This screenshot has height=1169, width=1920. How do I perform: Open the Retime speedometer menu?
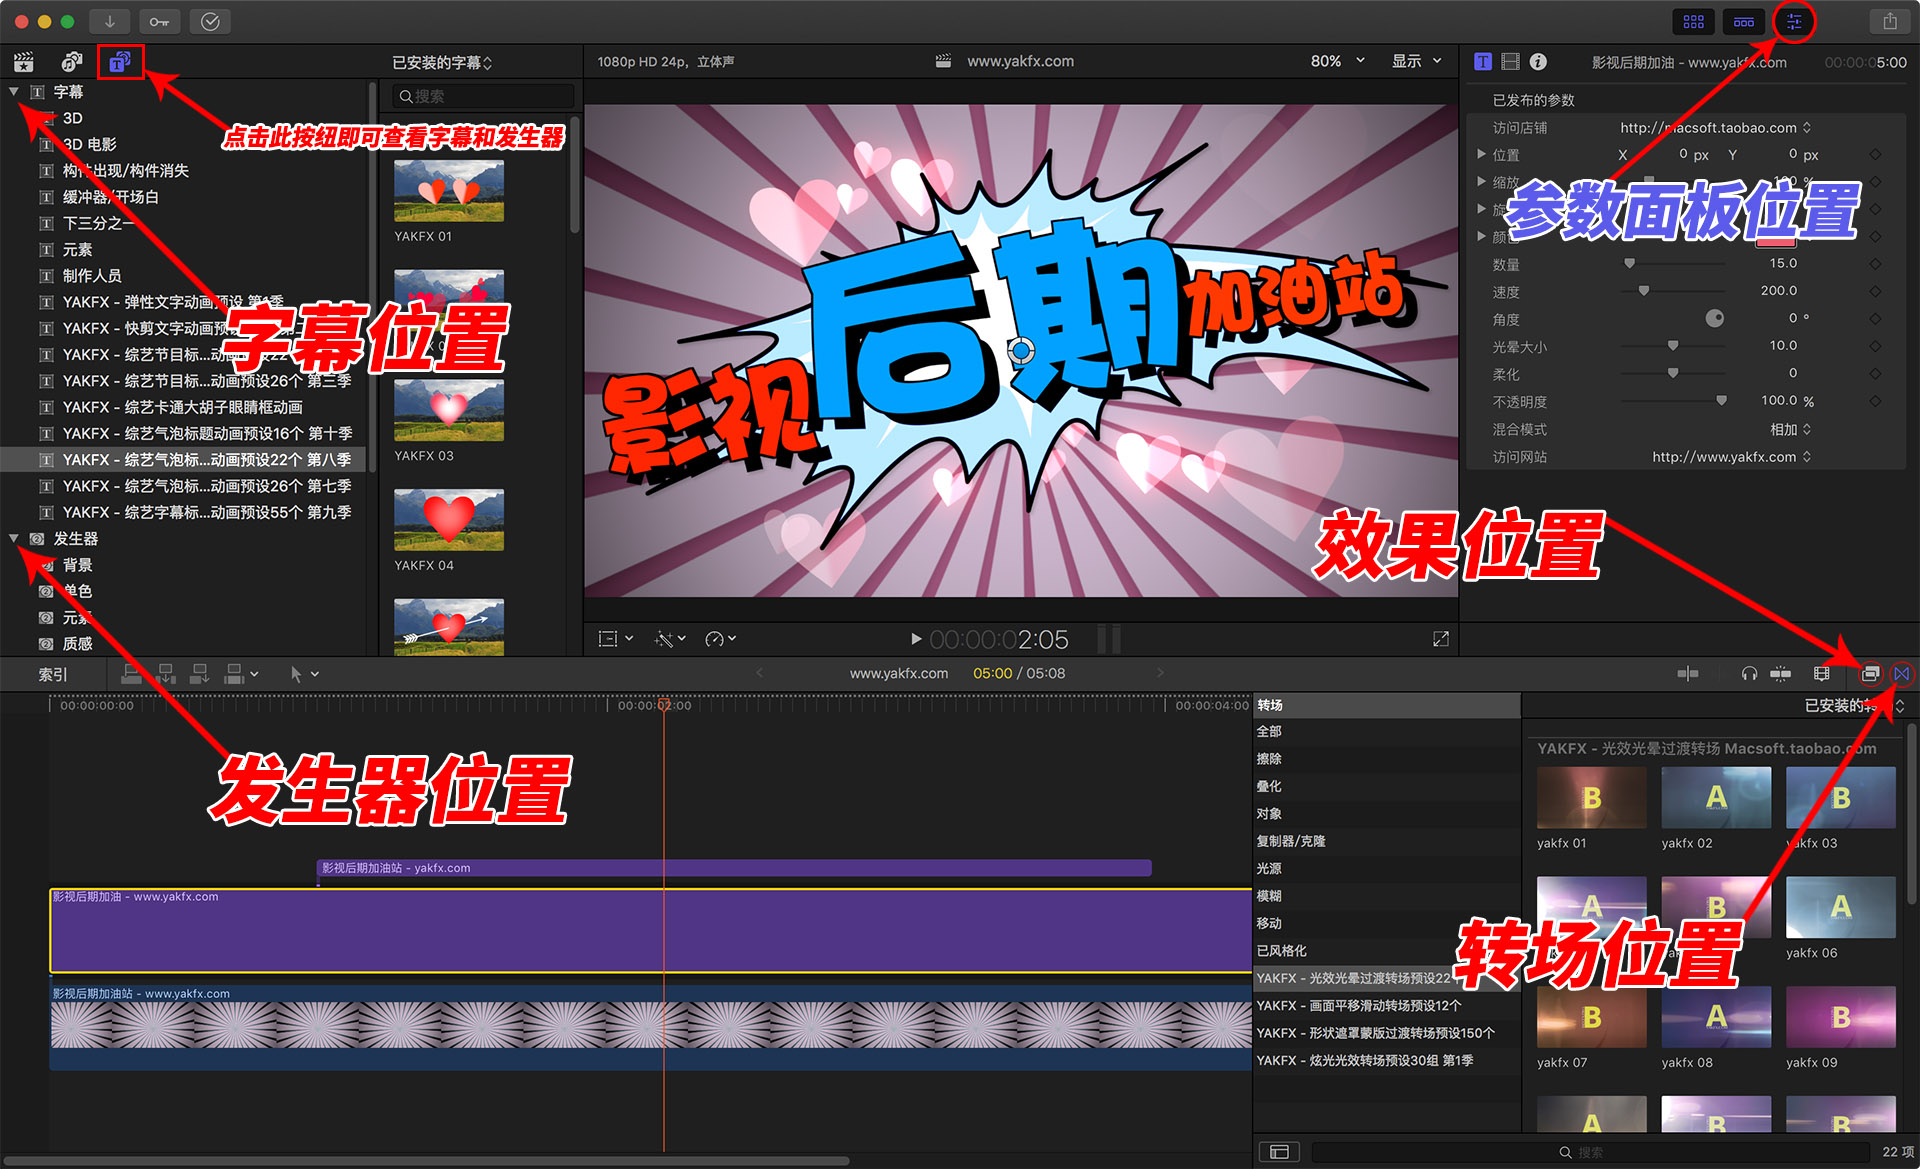720,638
